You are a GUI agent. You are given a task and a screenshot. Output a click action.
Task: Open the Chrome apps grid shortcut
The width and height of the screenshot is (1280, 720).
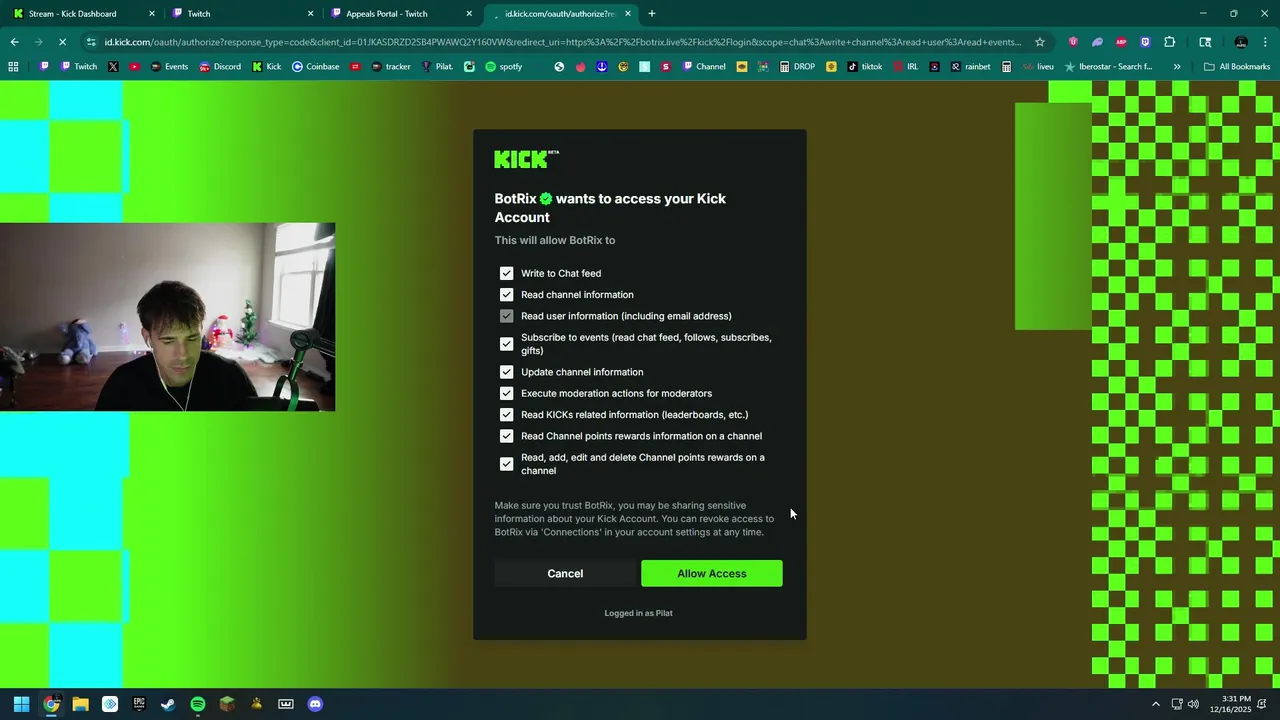13,67
